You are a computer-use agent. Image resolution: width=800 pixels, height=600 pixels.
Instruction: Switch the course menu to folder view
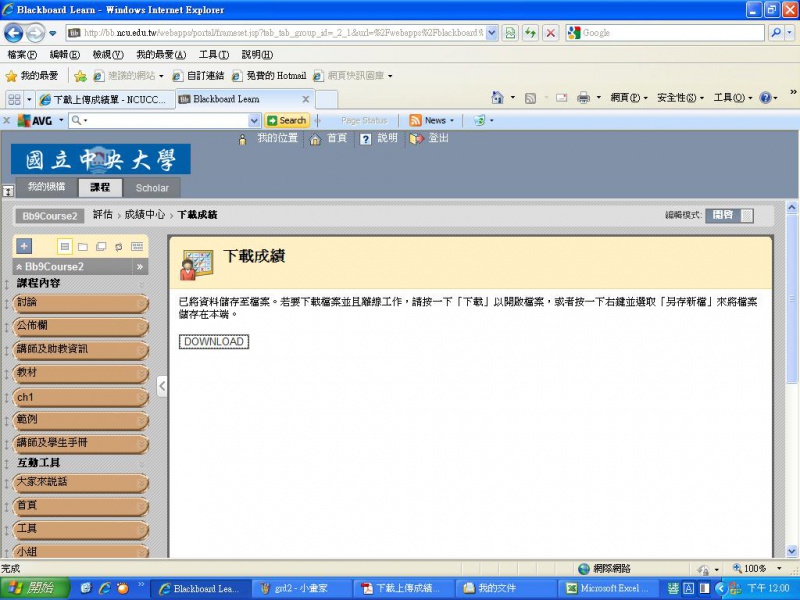coord(83,246)
